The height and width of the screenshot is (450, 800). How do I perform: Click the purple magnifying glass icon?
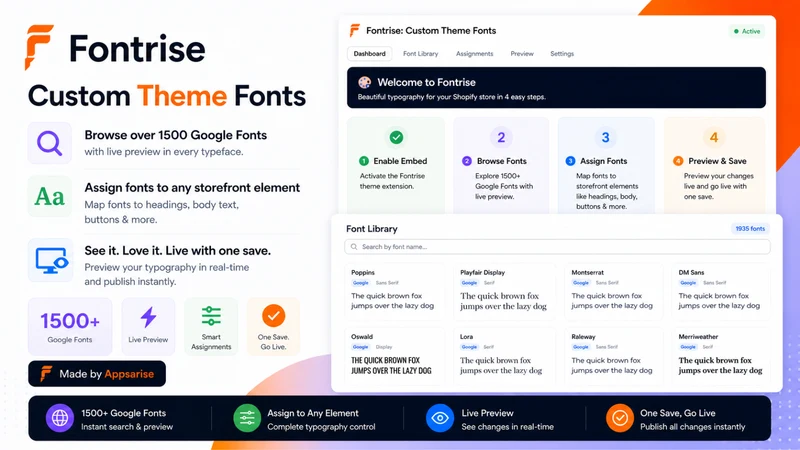[x=49, y=143]
